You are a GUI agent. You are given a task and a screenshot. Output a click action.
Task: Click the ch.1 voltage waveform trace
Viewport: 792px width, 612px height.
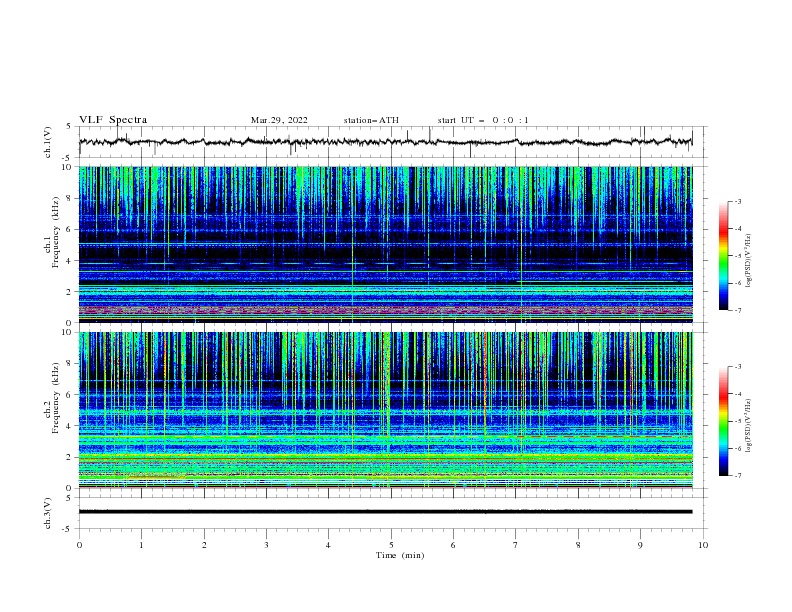[x=385, y=142]
